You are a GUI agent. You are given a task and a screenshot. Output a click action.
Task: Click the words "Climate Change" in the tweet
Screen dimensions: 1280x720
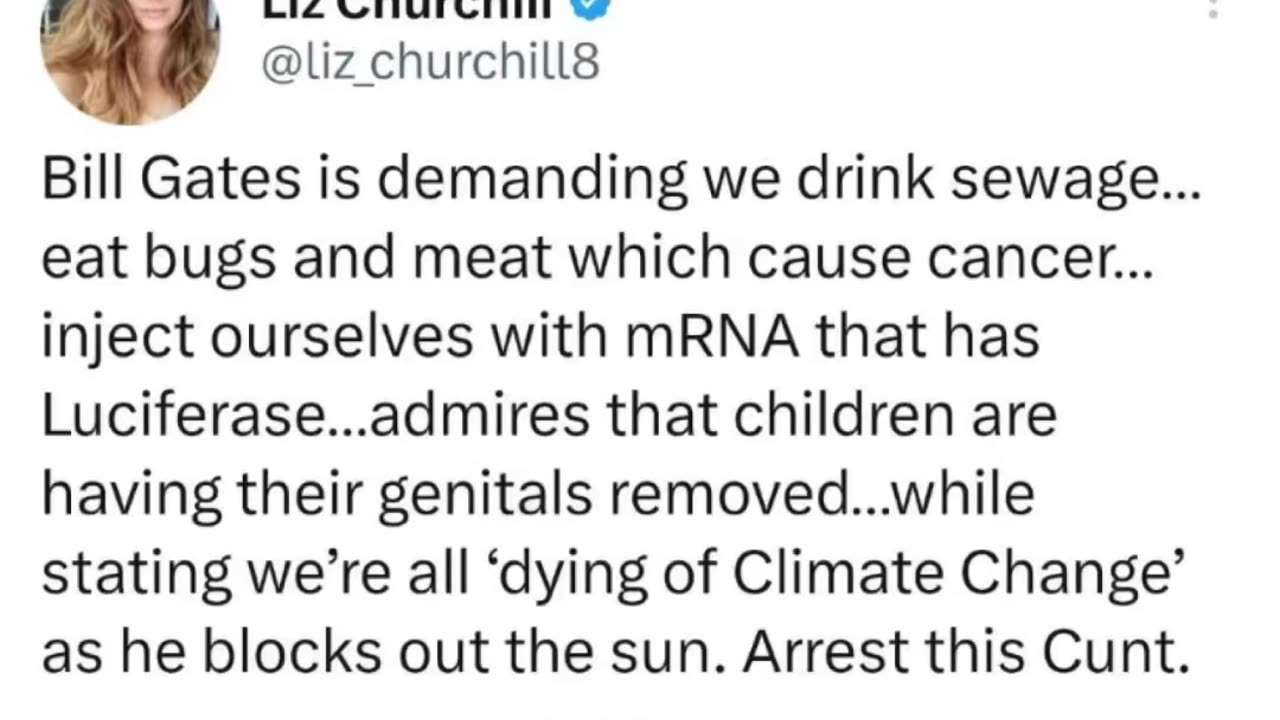pyautogui.click(x=951, y=573)
